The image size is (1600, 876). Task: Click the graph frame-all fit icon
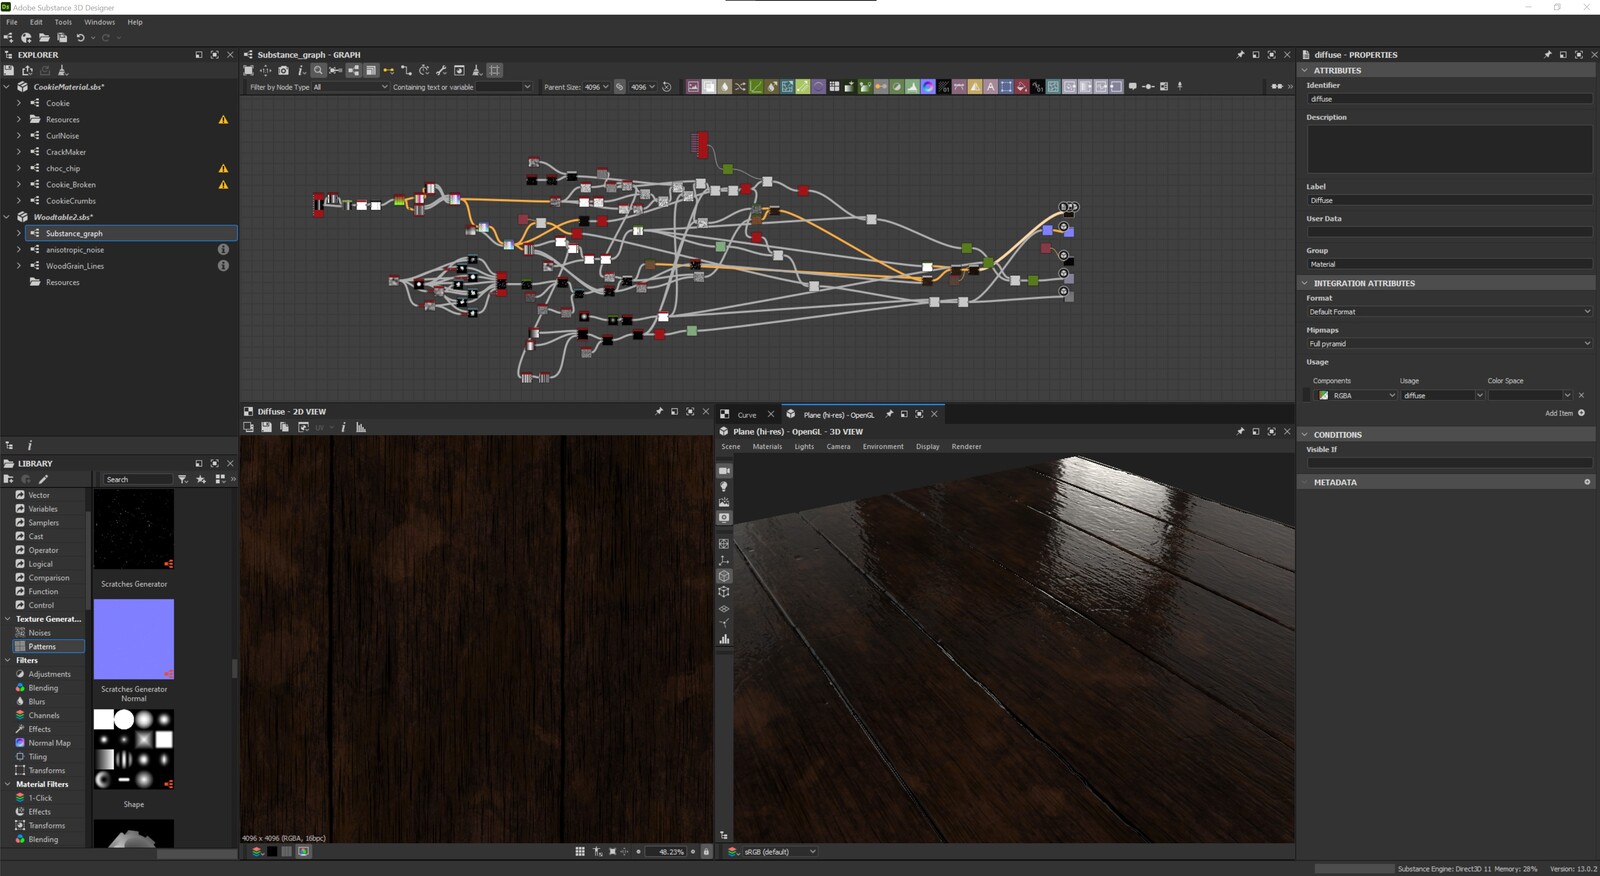click(x=248, y=70)
